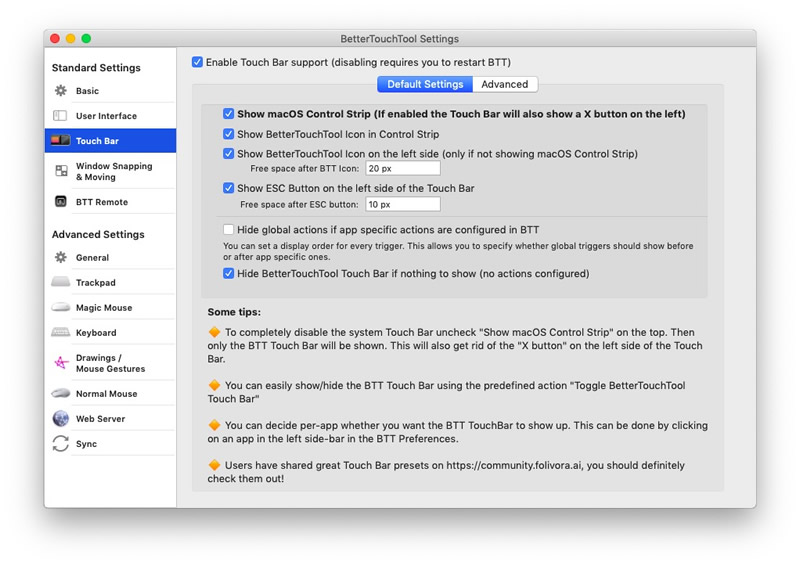The height and width of the screenshot is (566, 800).
Task: Click the Free space after BTT Icon field
Action: click(x=403, y=168)
